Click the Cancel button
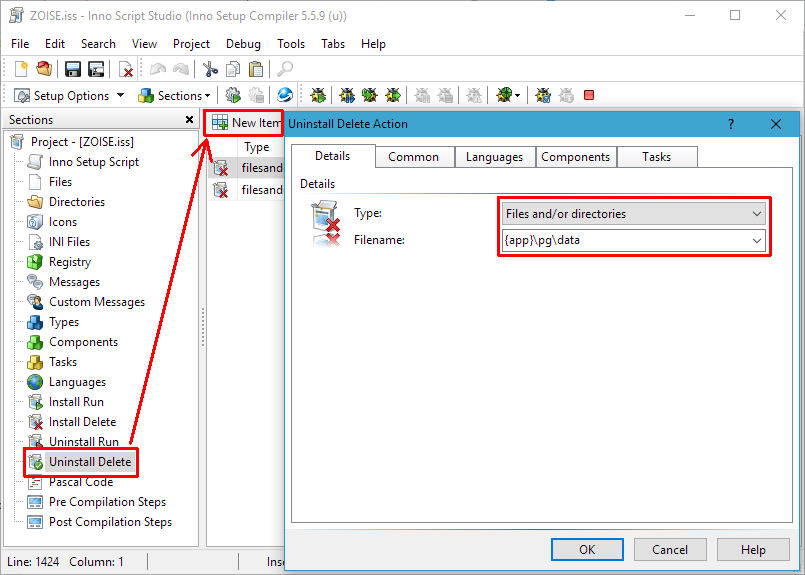Viewport: 805px width, 575px height. coord(670,549)
